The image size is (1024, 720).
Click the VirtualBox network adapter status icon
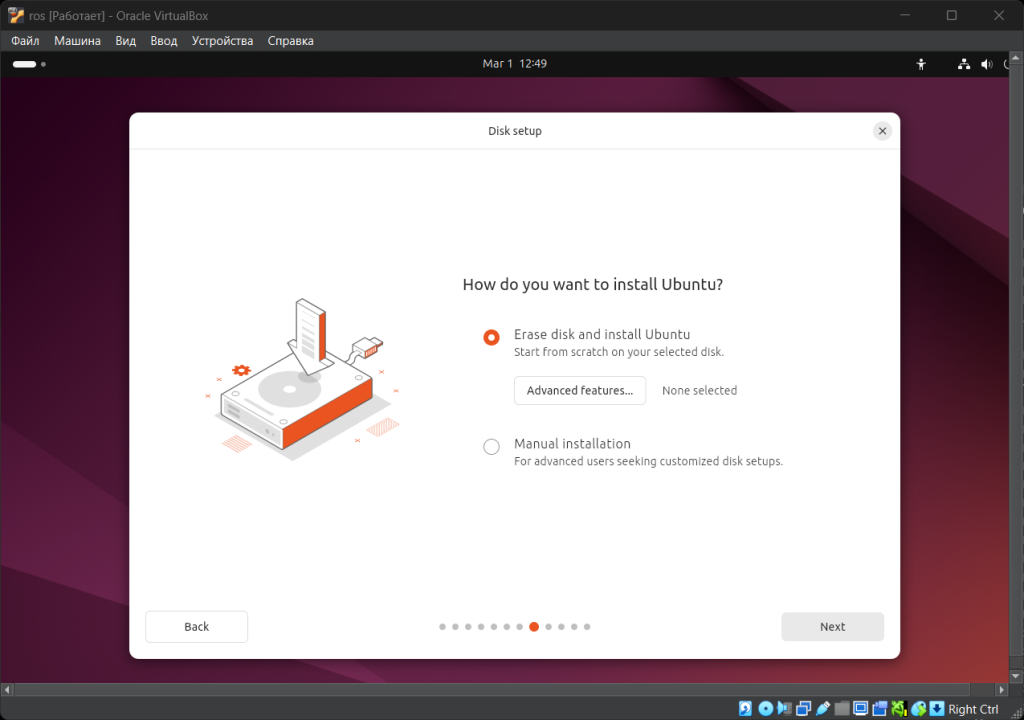(x=803, y=709)
